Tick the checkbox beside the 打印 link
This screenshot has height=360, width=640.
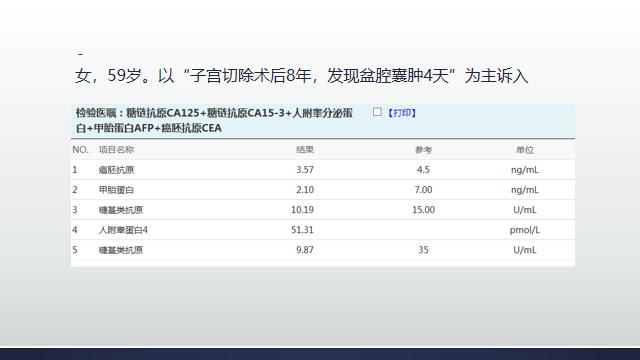pyautogui.click(x=377, y=112)
